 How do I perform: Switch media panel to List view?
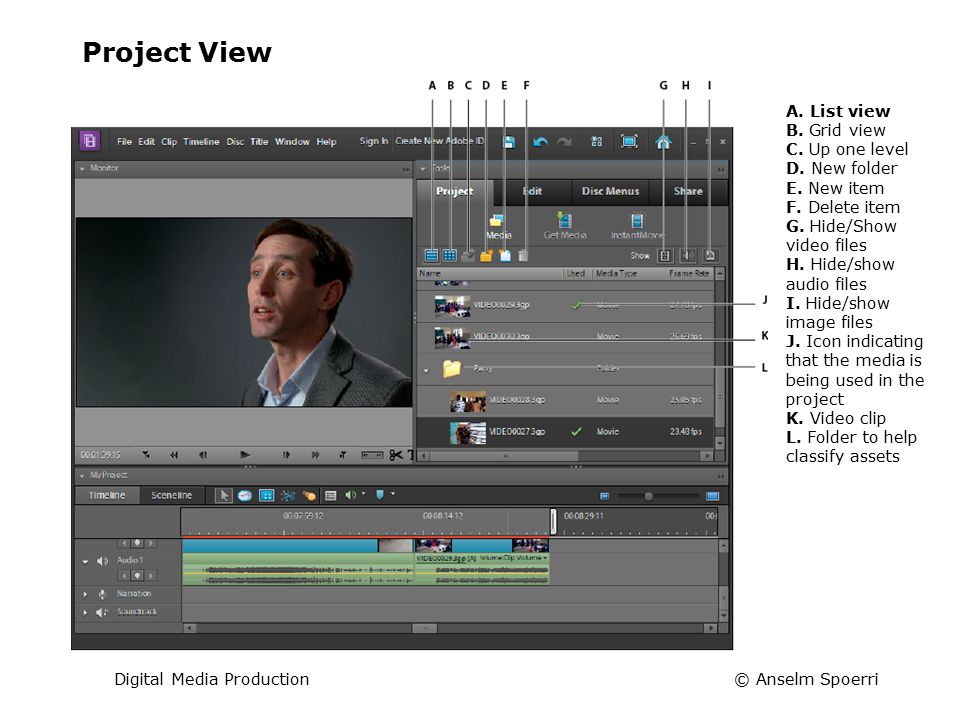[x=432, y=255]
